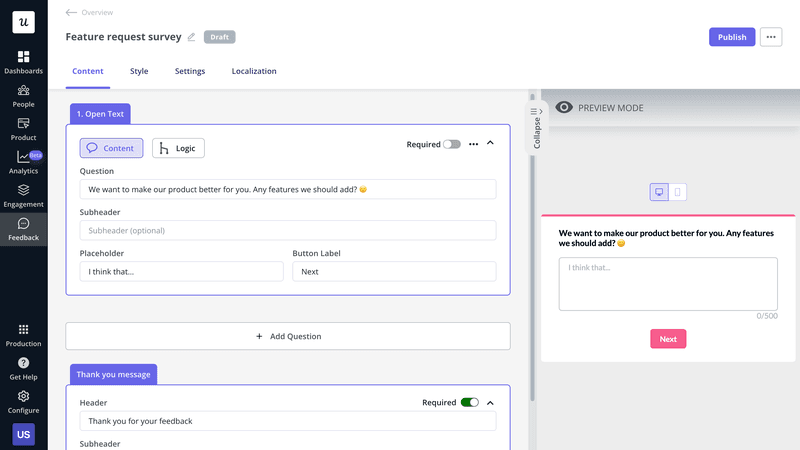Open the Localization tab
The height and width of the screenshot is (450, 800).
[254, 71]
